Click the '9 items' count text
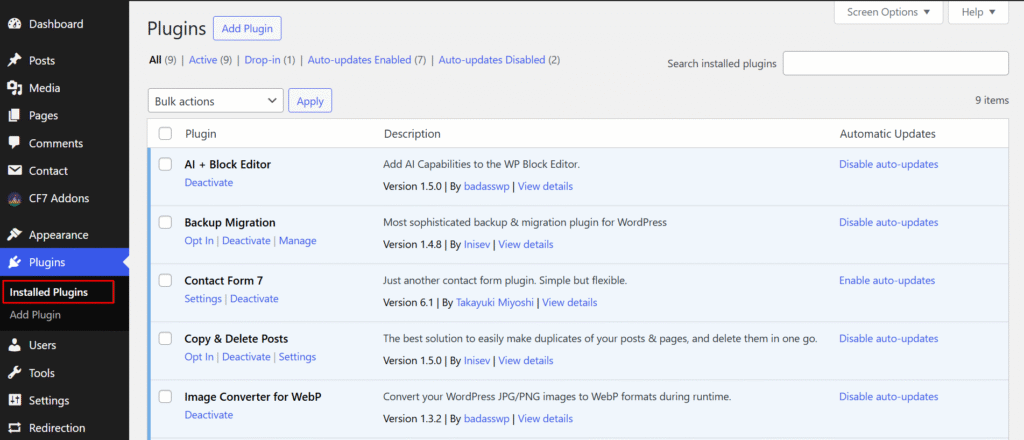The height and width of the screenshot is (440, 1024). (x=992, y=101)
